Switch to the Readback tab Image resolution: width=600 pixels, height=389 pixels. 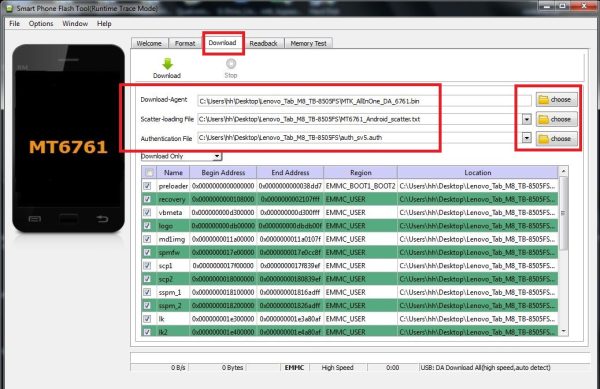[263, 43]
